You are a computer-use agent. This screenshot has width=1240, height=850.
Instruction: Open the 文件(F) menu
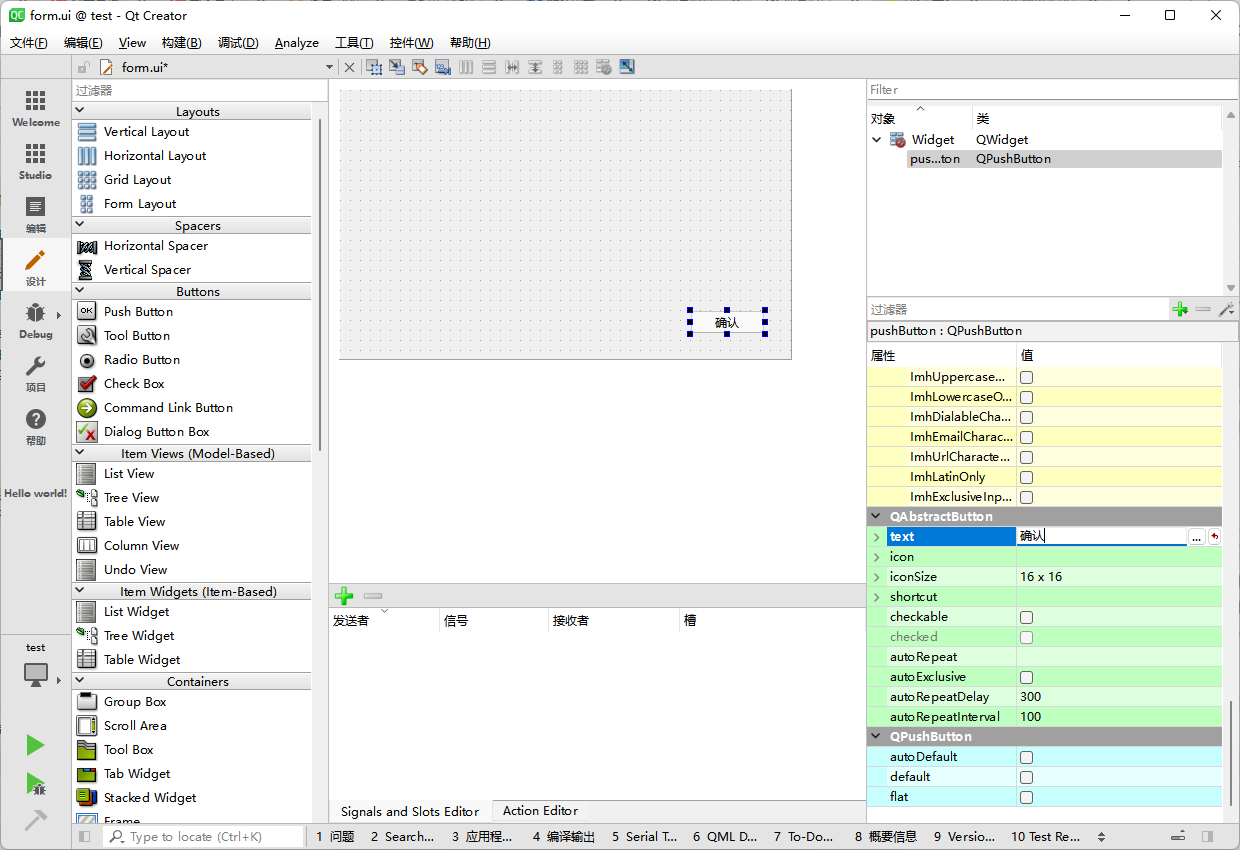point(29,43)
